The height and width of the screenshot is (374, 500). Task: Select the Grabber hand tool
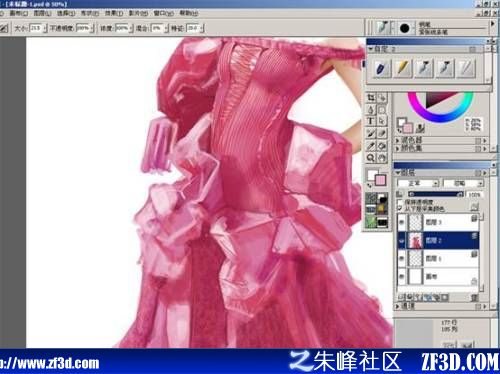point(382,158)
